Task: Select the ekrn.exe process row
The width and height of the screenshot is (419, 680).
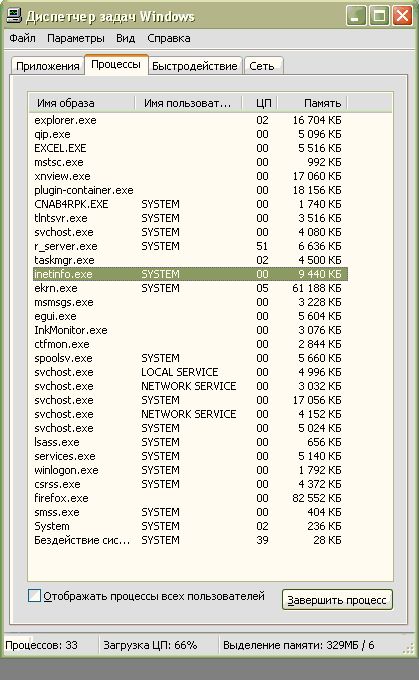Action: click(x=189, y=288)
